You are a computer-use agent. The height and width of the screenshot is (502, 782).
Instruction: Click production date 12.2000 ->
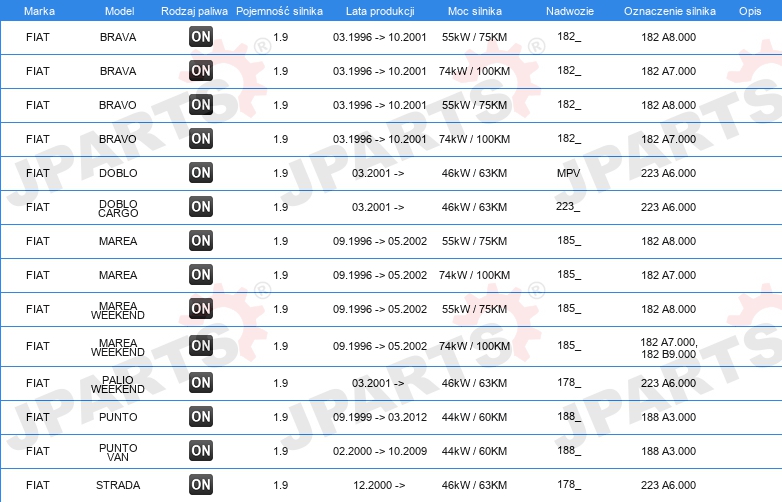[379, 485]
